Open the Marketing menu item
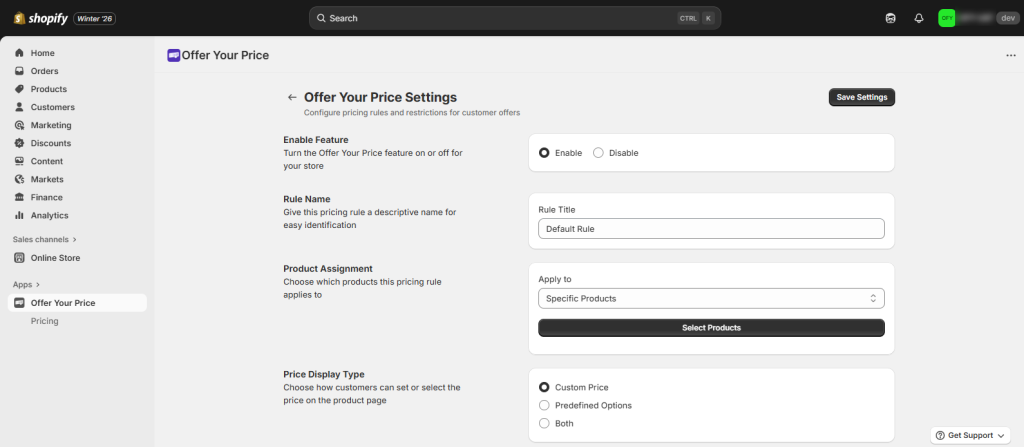This screenshot has width=1024, height=447. (x=77, y=125)
